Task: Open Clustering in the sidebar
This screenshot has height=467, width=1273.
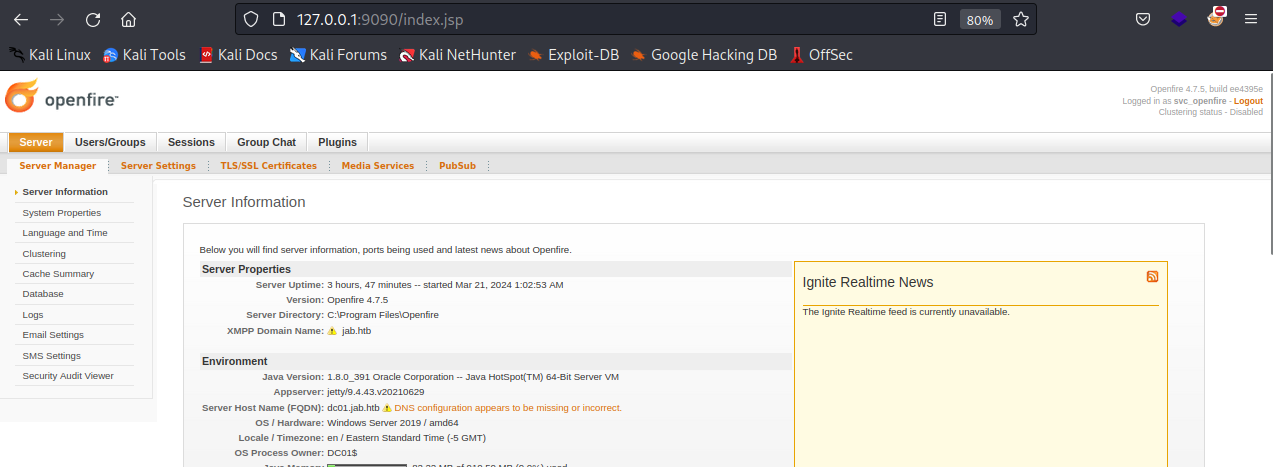Action: click(x=44, y=254)
